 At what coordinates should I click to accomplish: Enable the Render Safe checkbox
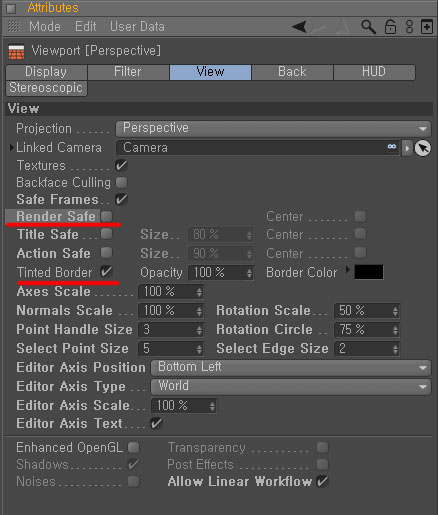pos(107,216)
